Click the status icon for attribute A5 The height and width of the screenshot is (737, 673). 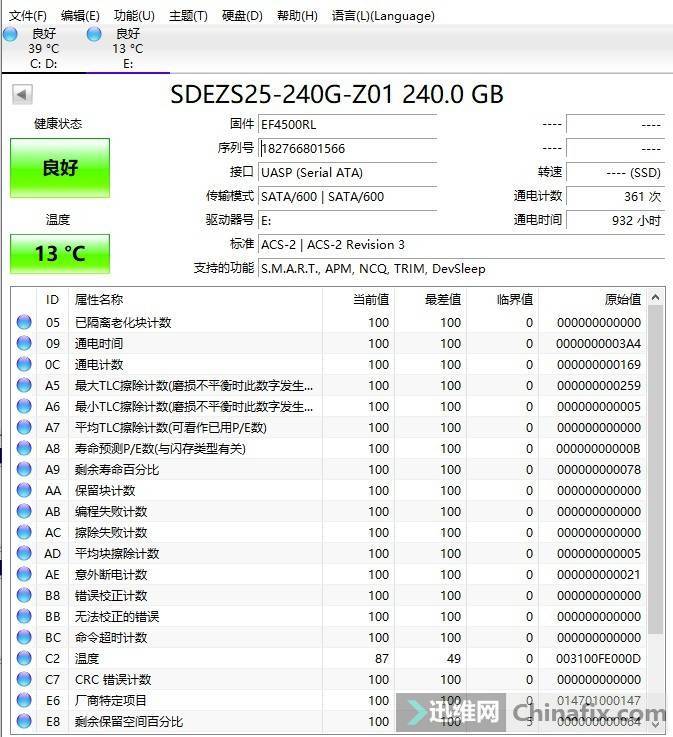24,385
